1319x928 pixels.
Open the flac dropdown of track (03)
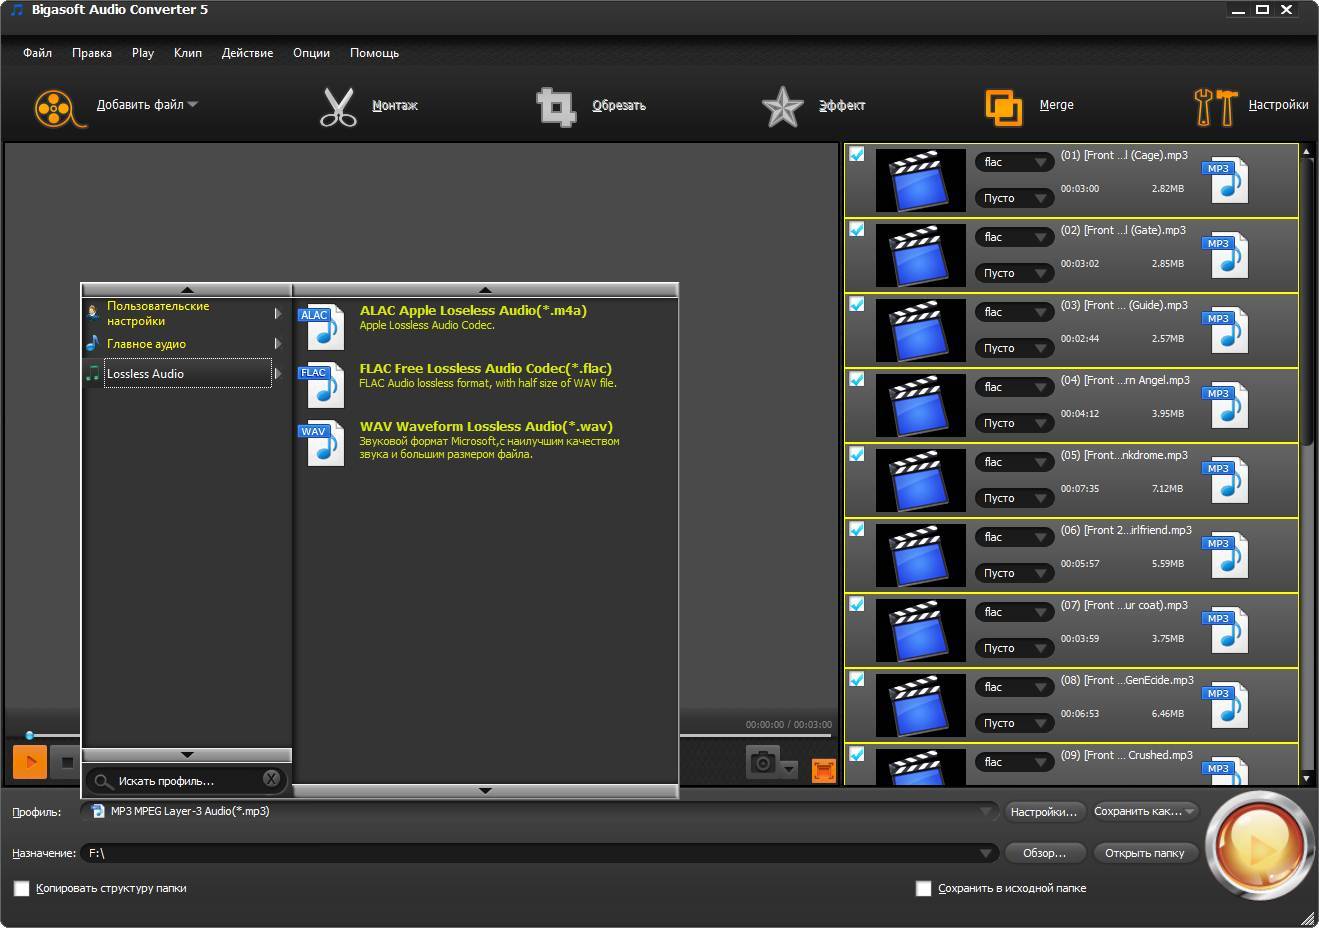point(1014,312)
